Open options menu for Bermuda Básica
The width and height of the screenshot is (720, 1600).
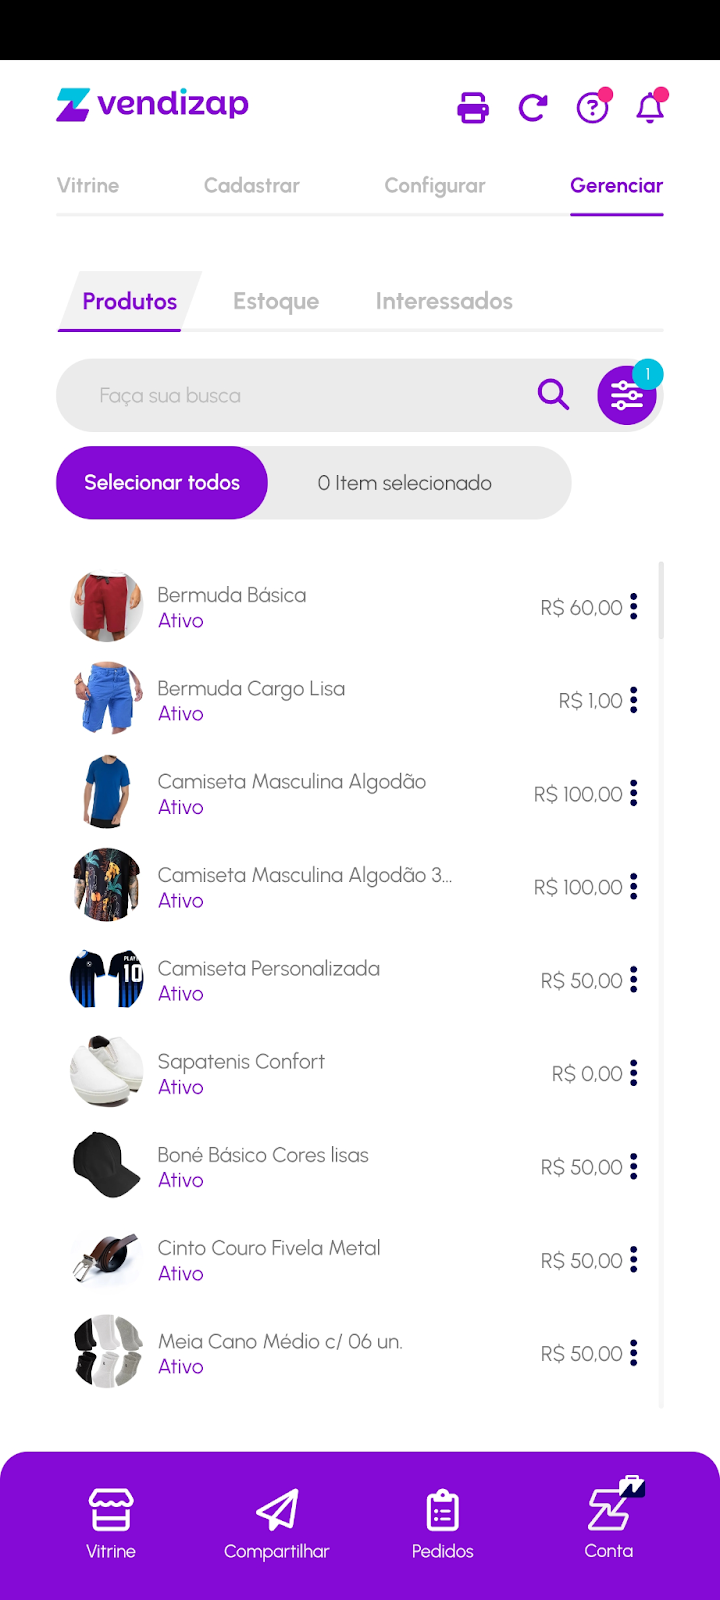[x=634, y=607]
